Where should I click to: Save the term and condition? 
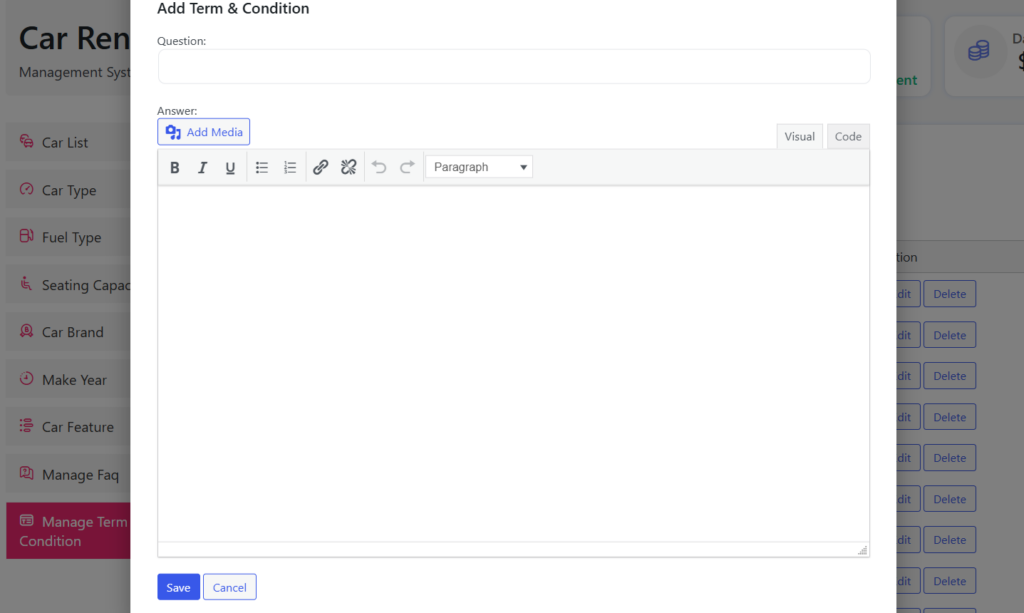click(178, 587)
